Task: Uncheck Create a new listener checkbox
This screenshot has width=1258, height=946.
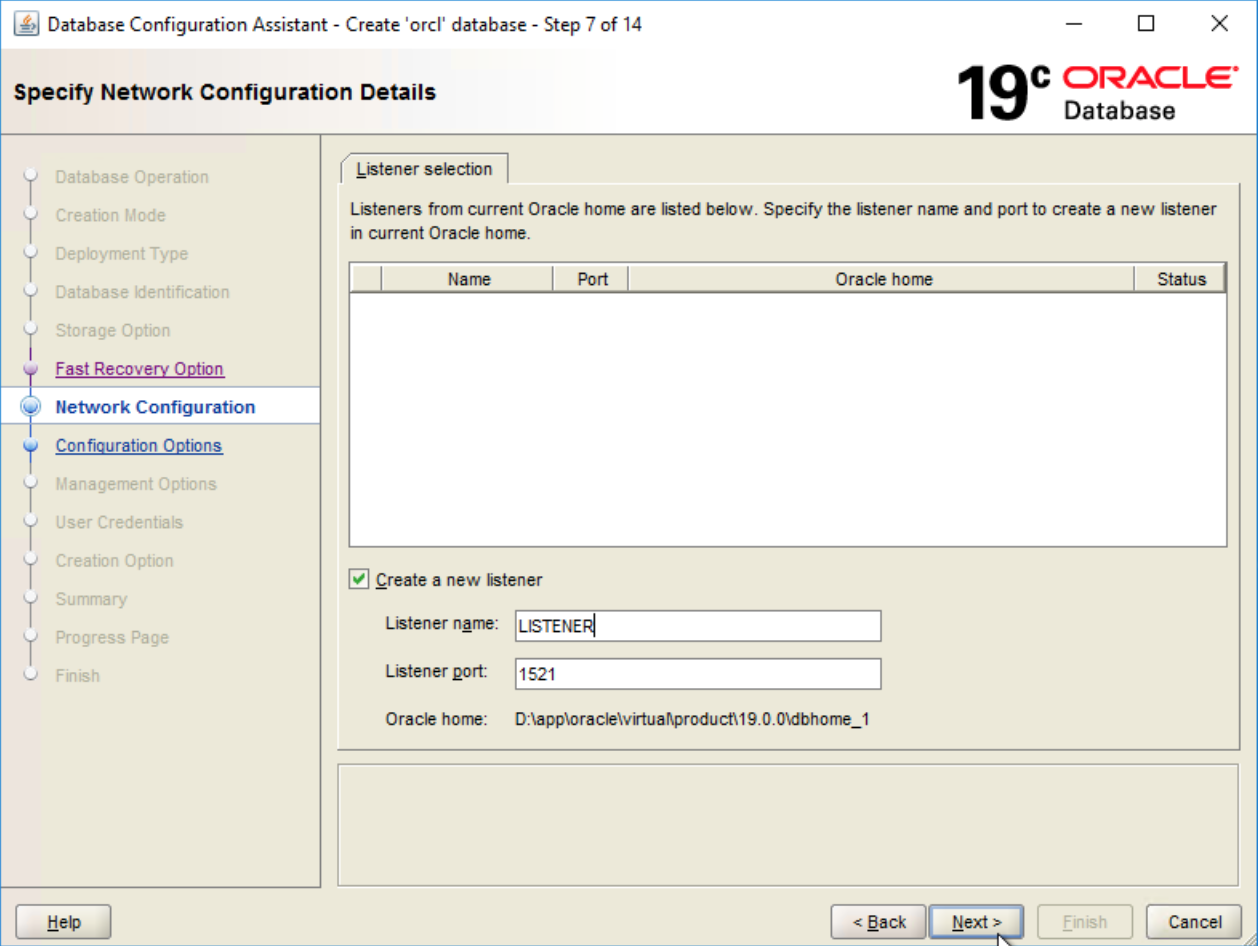Action: coord(359,579)
